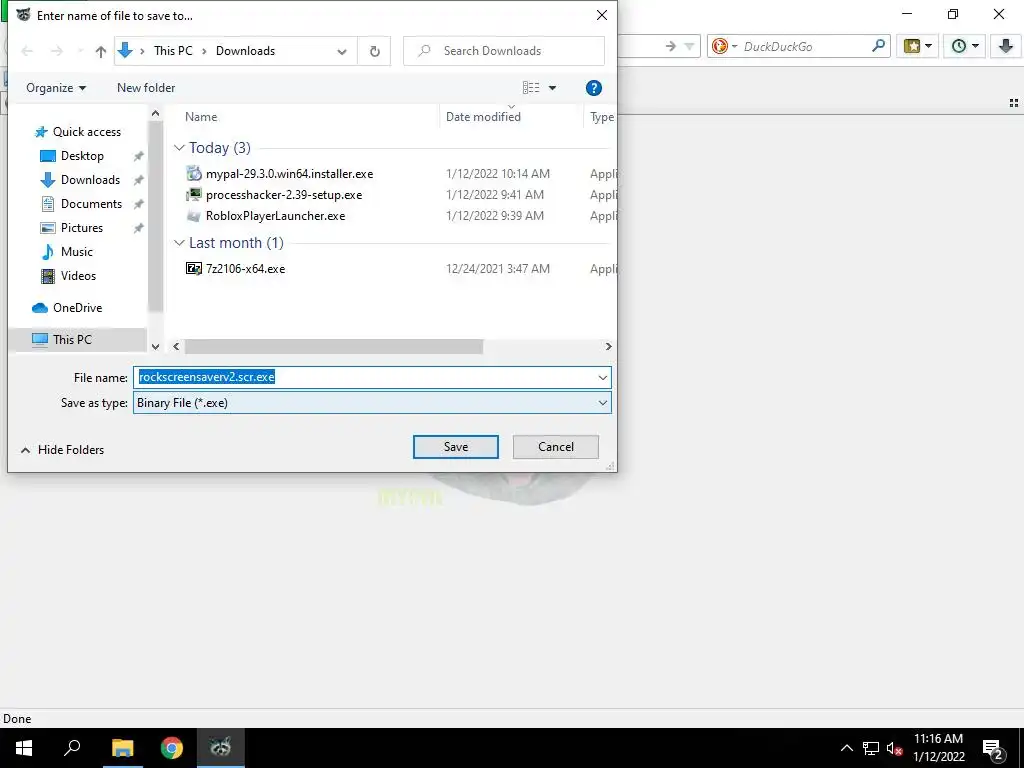Click Downloads in the address breadcrumb
Image resolution: width=1024 pixels, height=768 pixels.
click(246, 51)
